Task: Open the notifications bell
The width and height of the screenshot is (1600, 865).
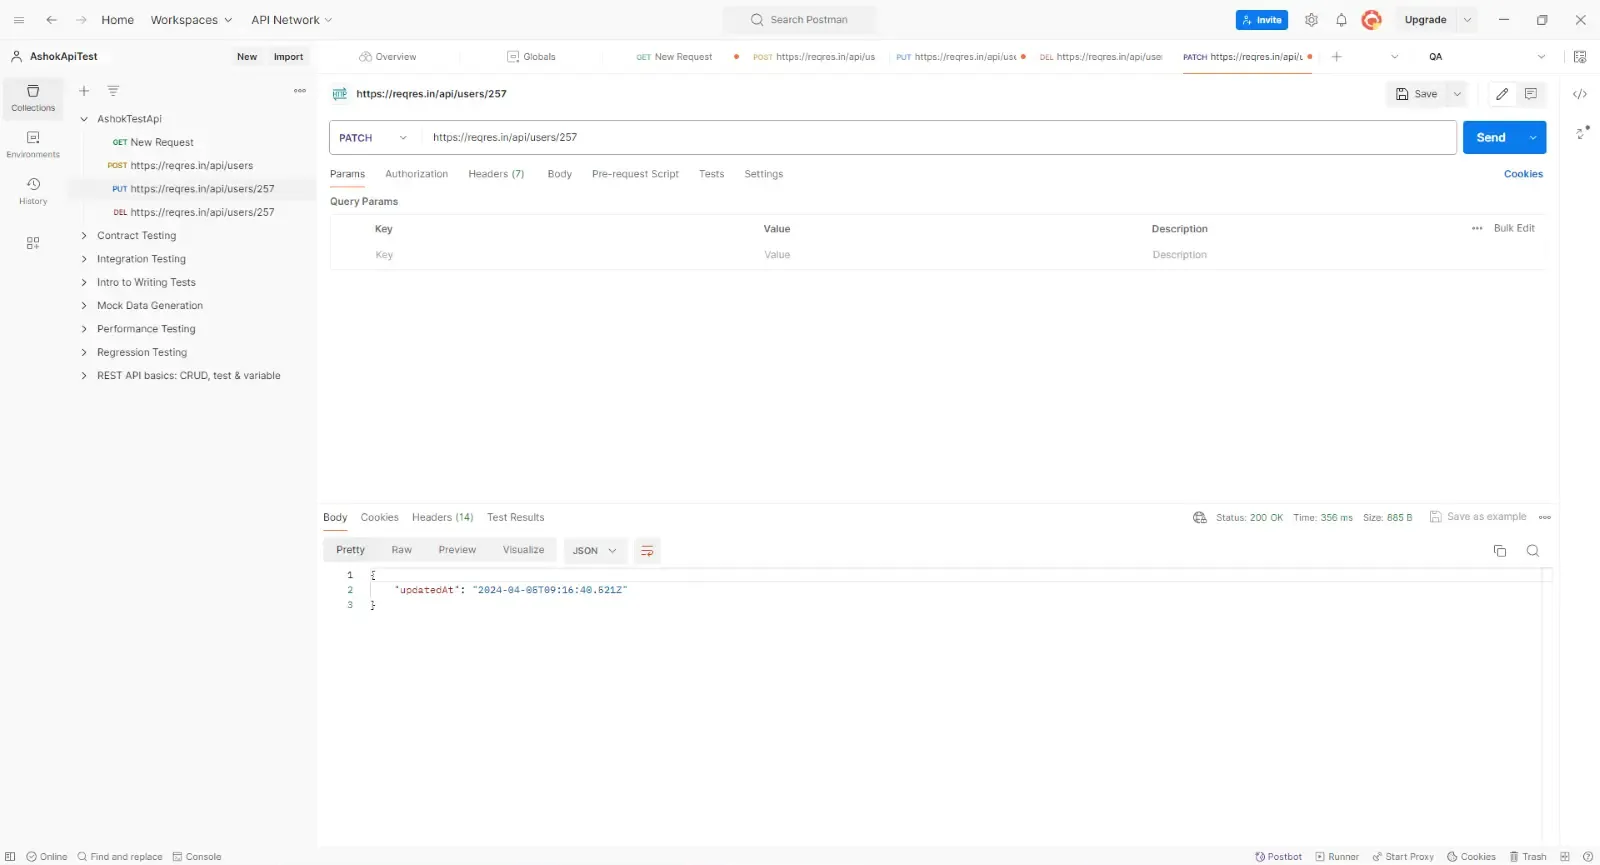Action: (x=1341, y=20)
